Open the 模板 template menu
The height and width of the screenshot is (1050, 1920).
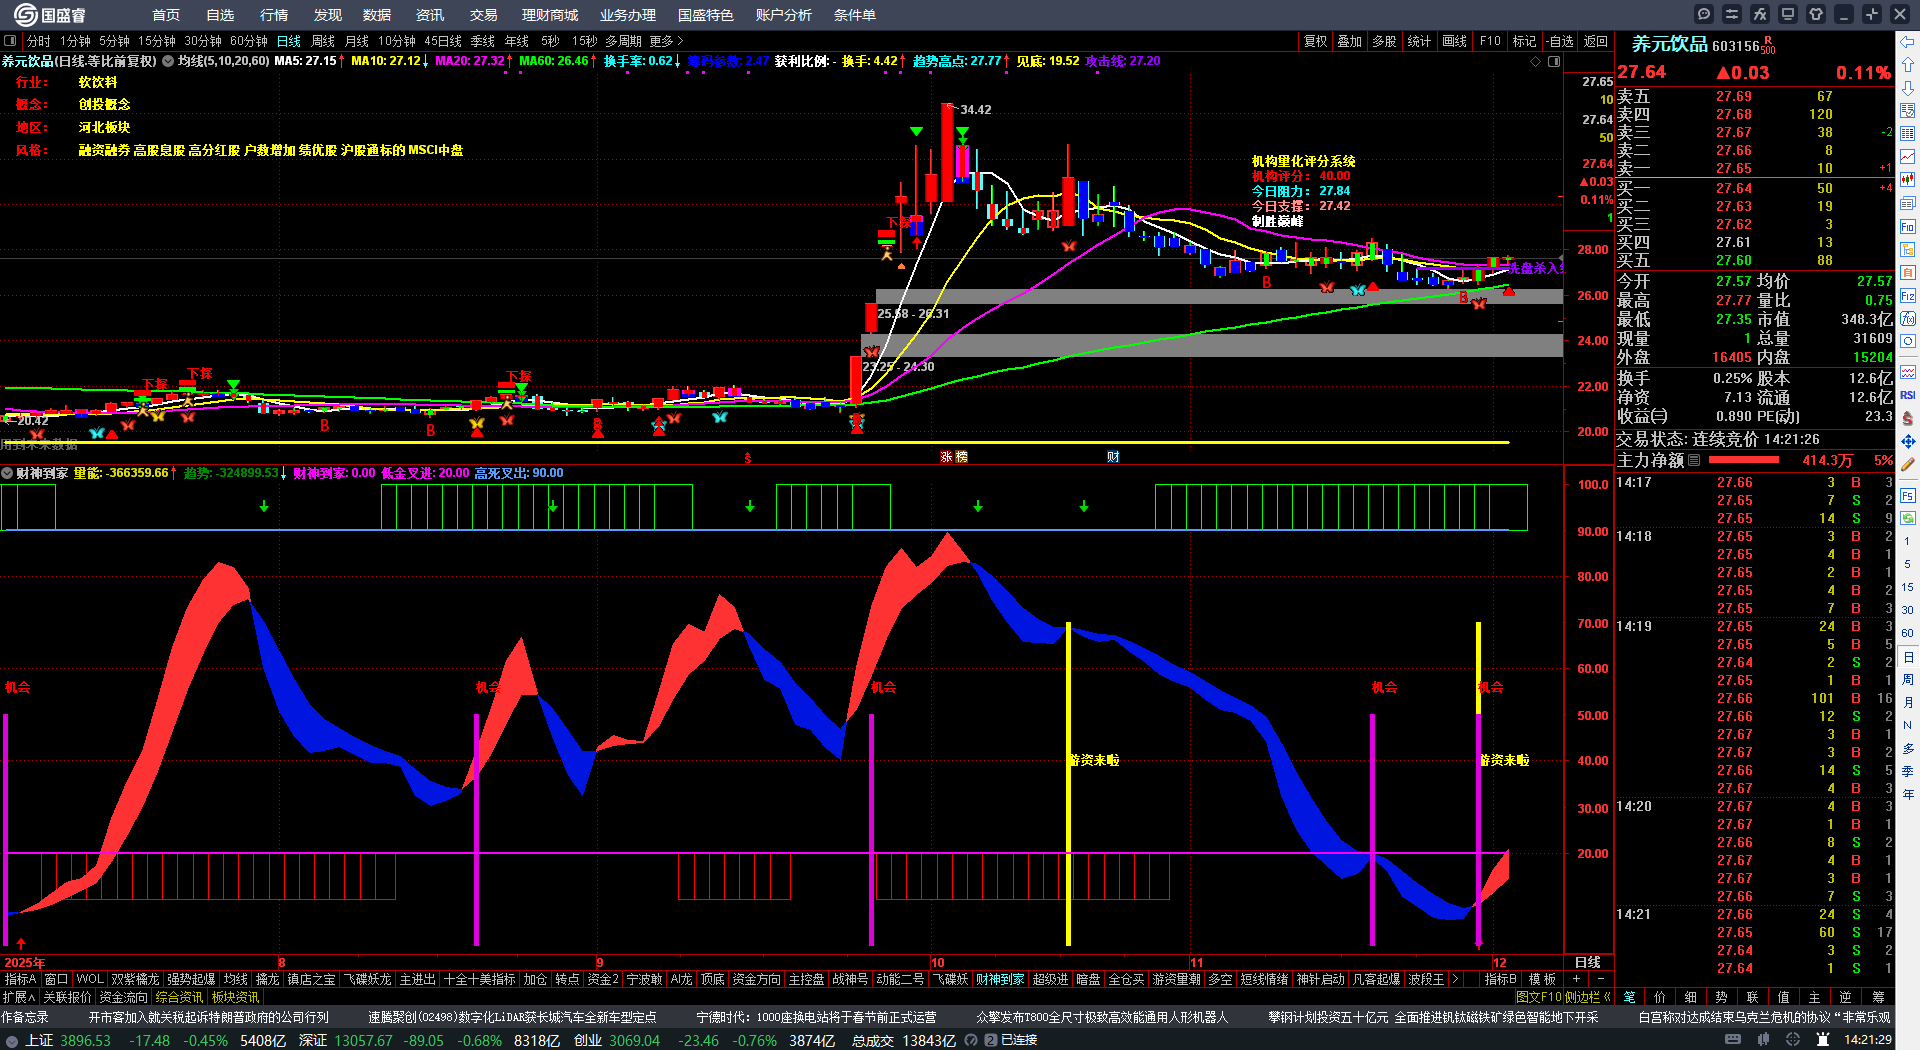1542,979
